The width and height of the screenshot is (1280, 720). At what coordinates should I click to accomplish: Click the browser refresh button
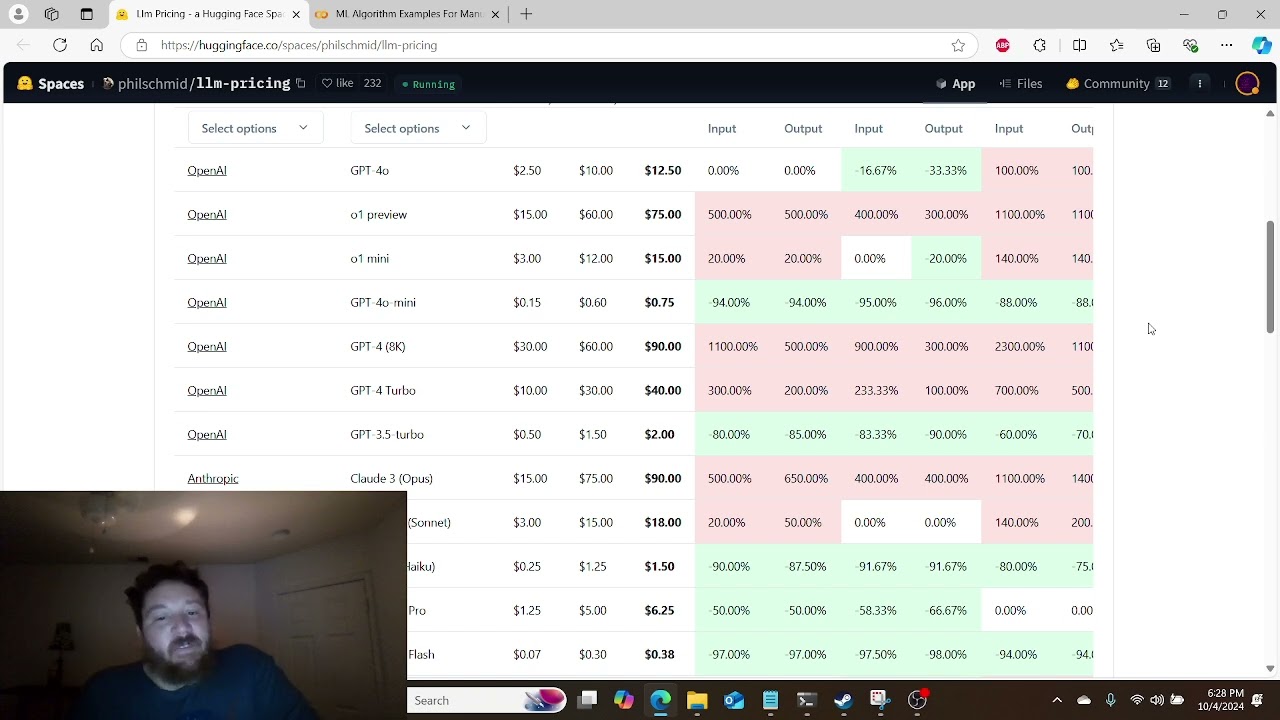pos(60,45)
